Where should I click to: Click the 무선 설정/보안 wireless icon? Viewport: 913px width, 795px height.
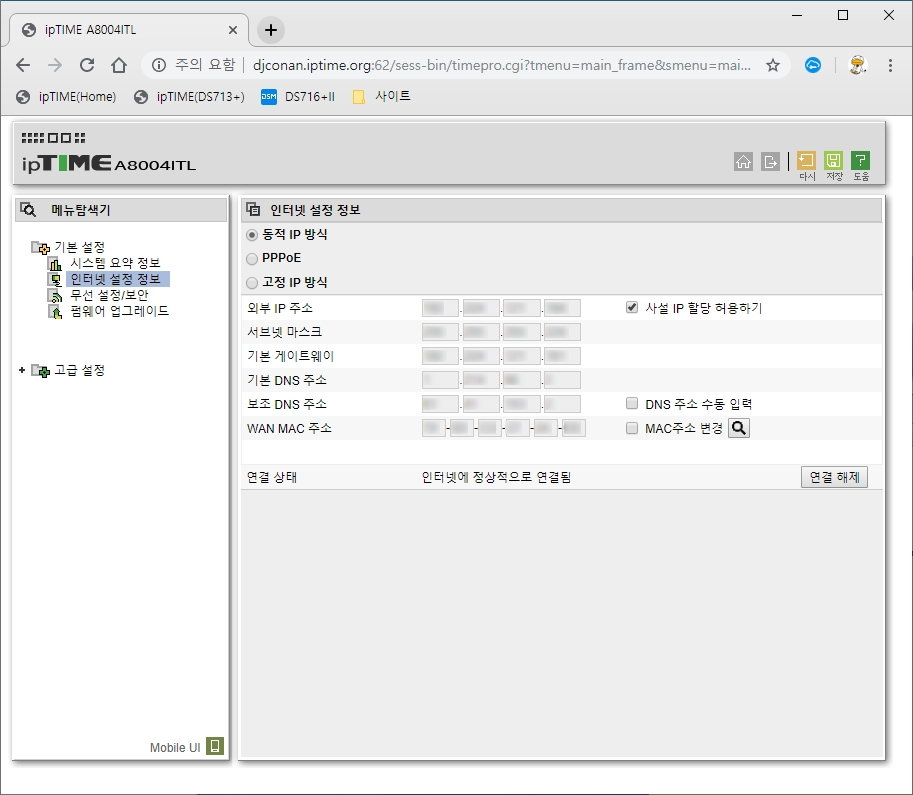(55, 296)
